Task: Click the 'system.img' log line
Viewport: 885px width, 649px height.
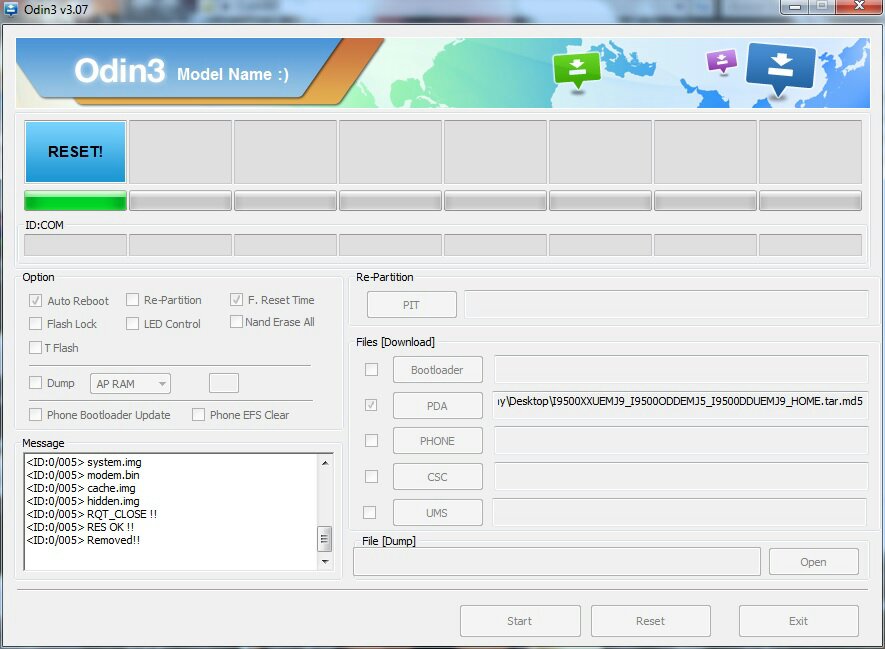Action: point(84,462)
